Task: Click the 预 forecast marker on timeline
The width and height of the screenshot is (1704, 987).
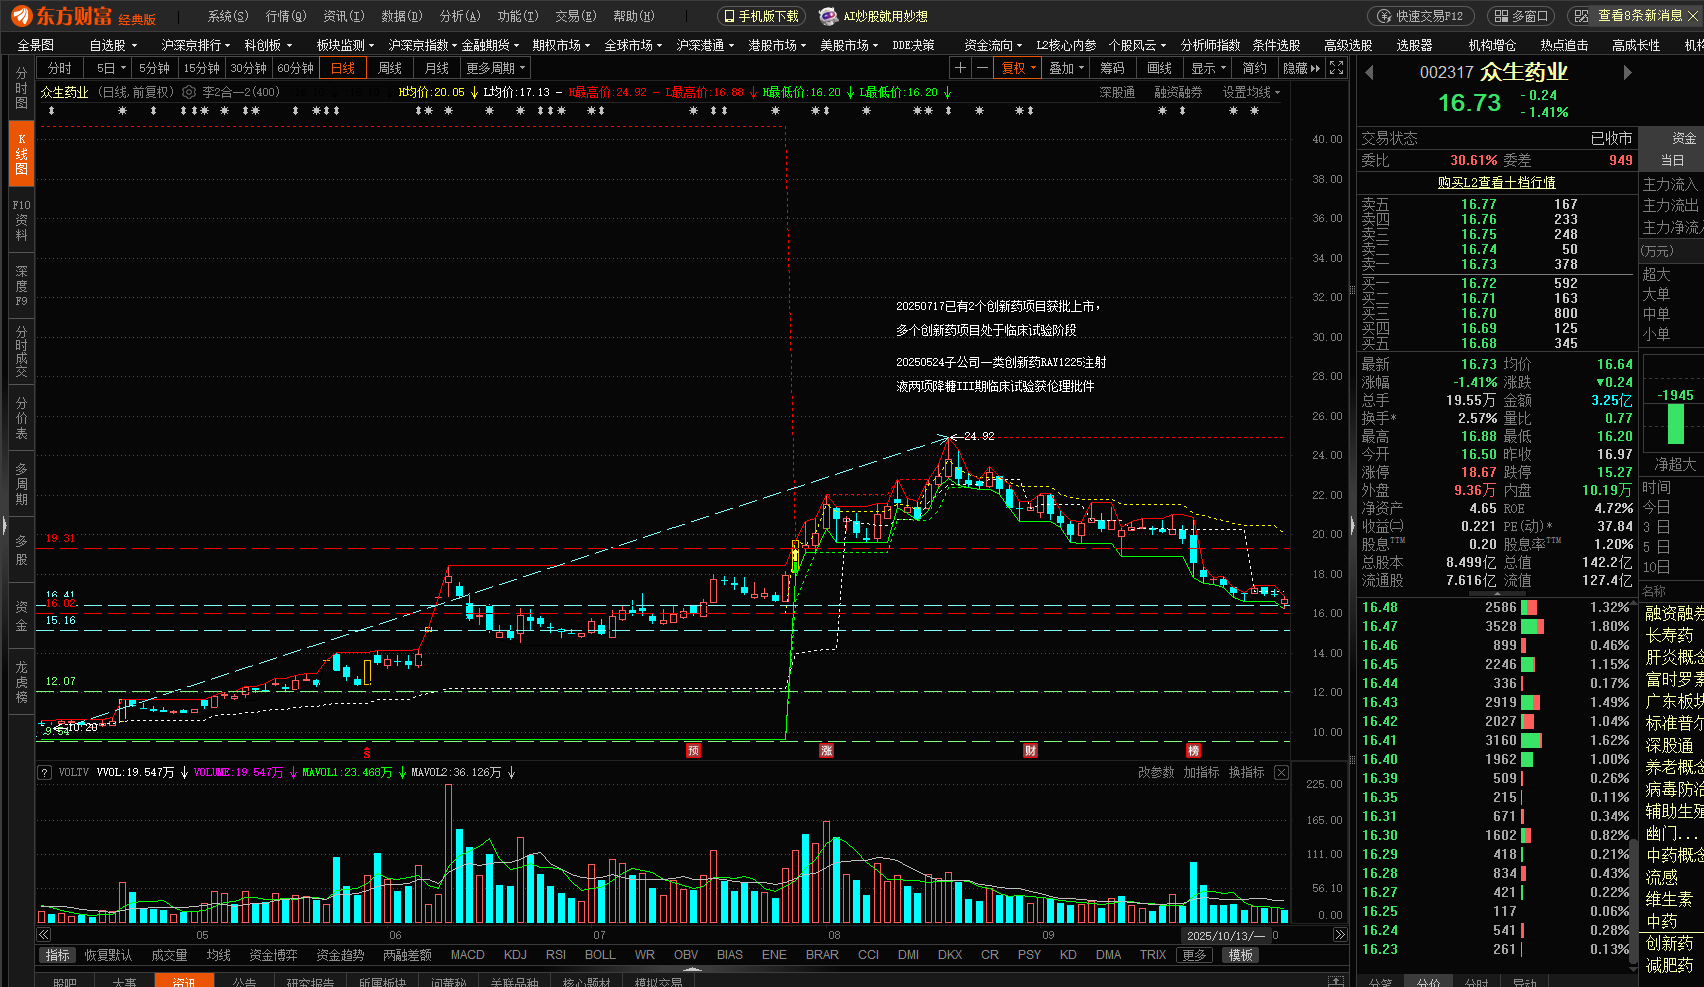Action: coord(694,751)
